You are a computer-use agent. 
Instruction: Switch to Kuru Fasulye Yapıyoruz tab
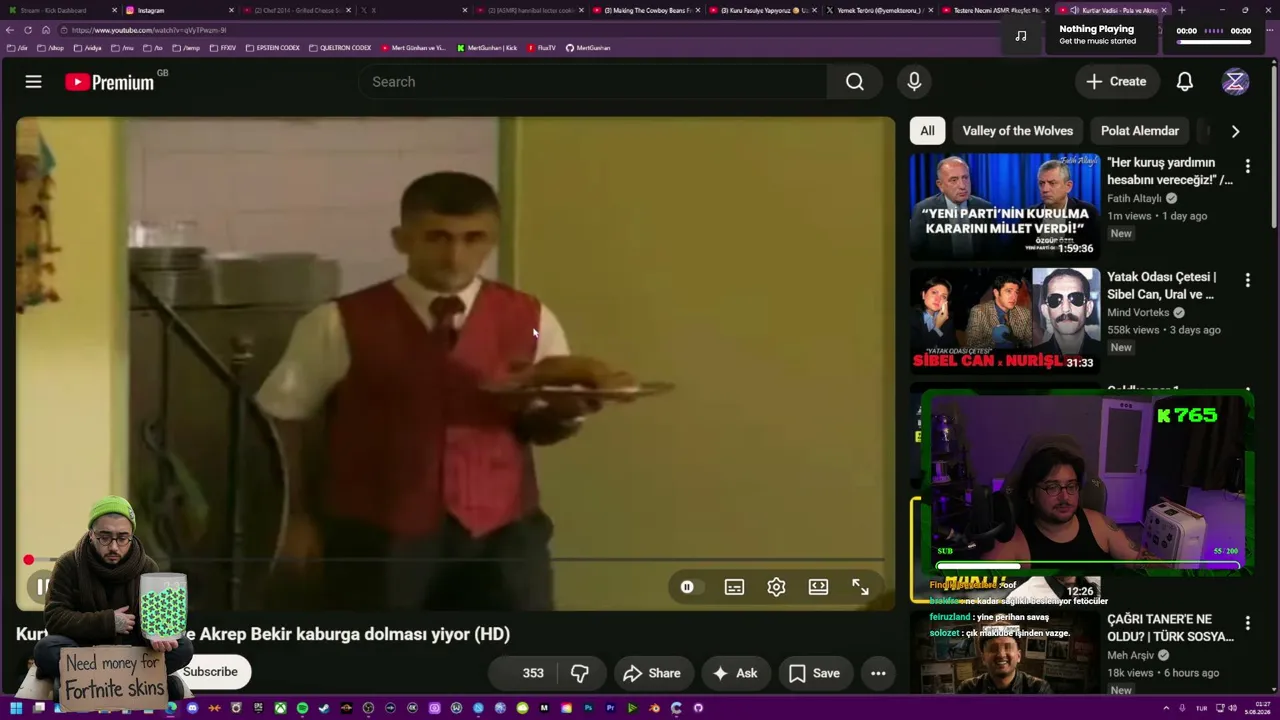[x=762, y=10]
